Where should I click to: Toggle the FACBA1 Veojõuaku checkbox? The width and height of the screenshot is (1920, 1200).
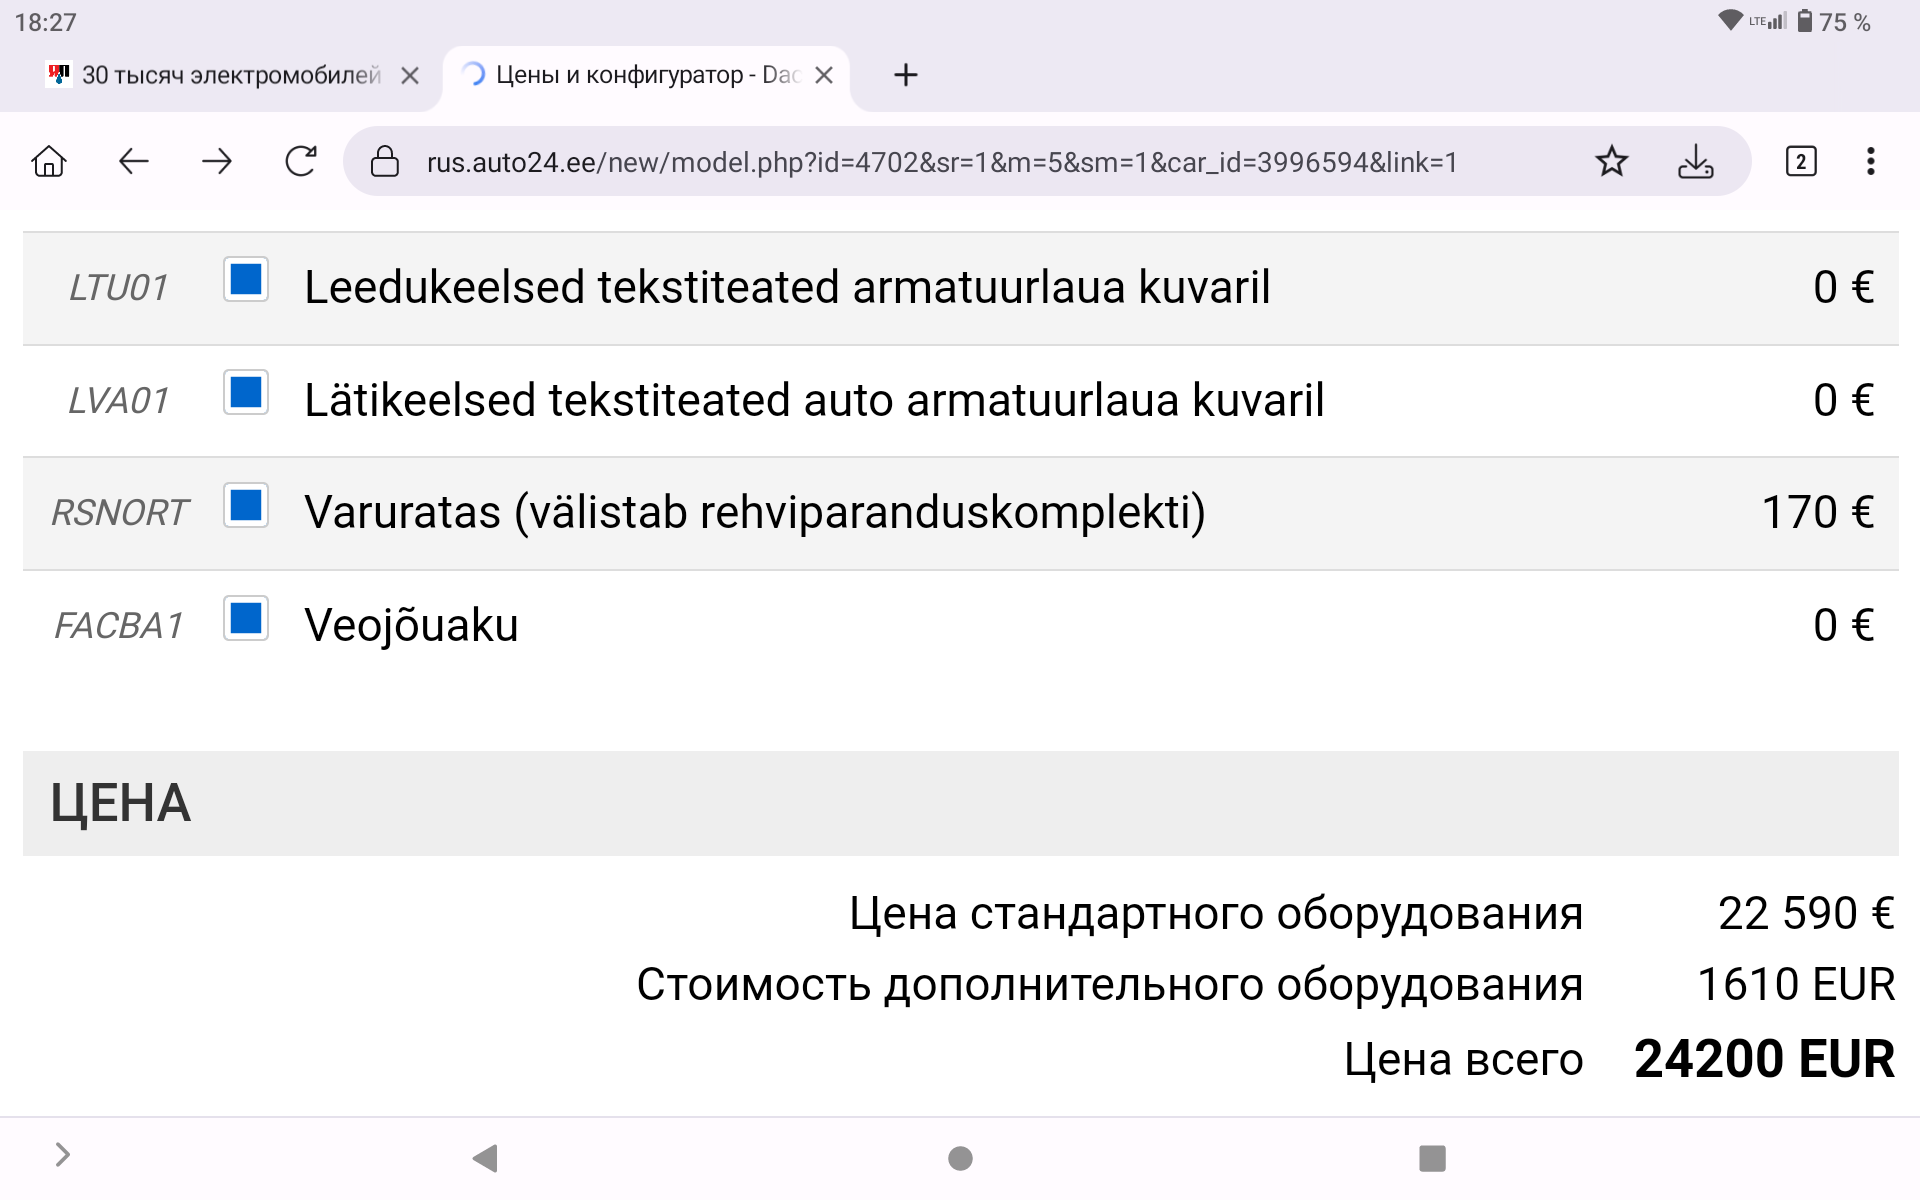246,618
